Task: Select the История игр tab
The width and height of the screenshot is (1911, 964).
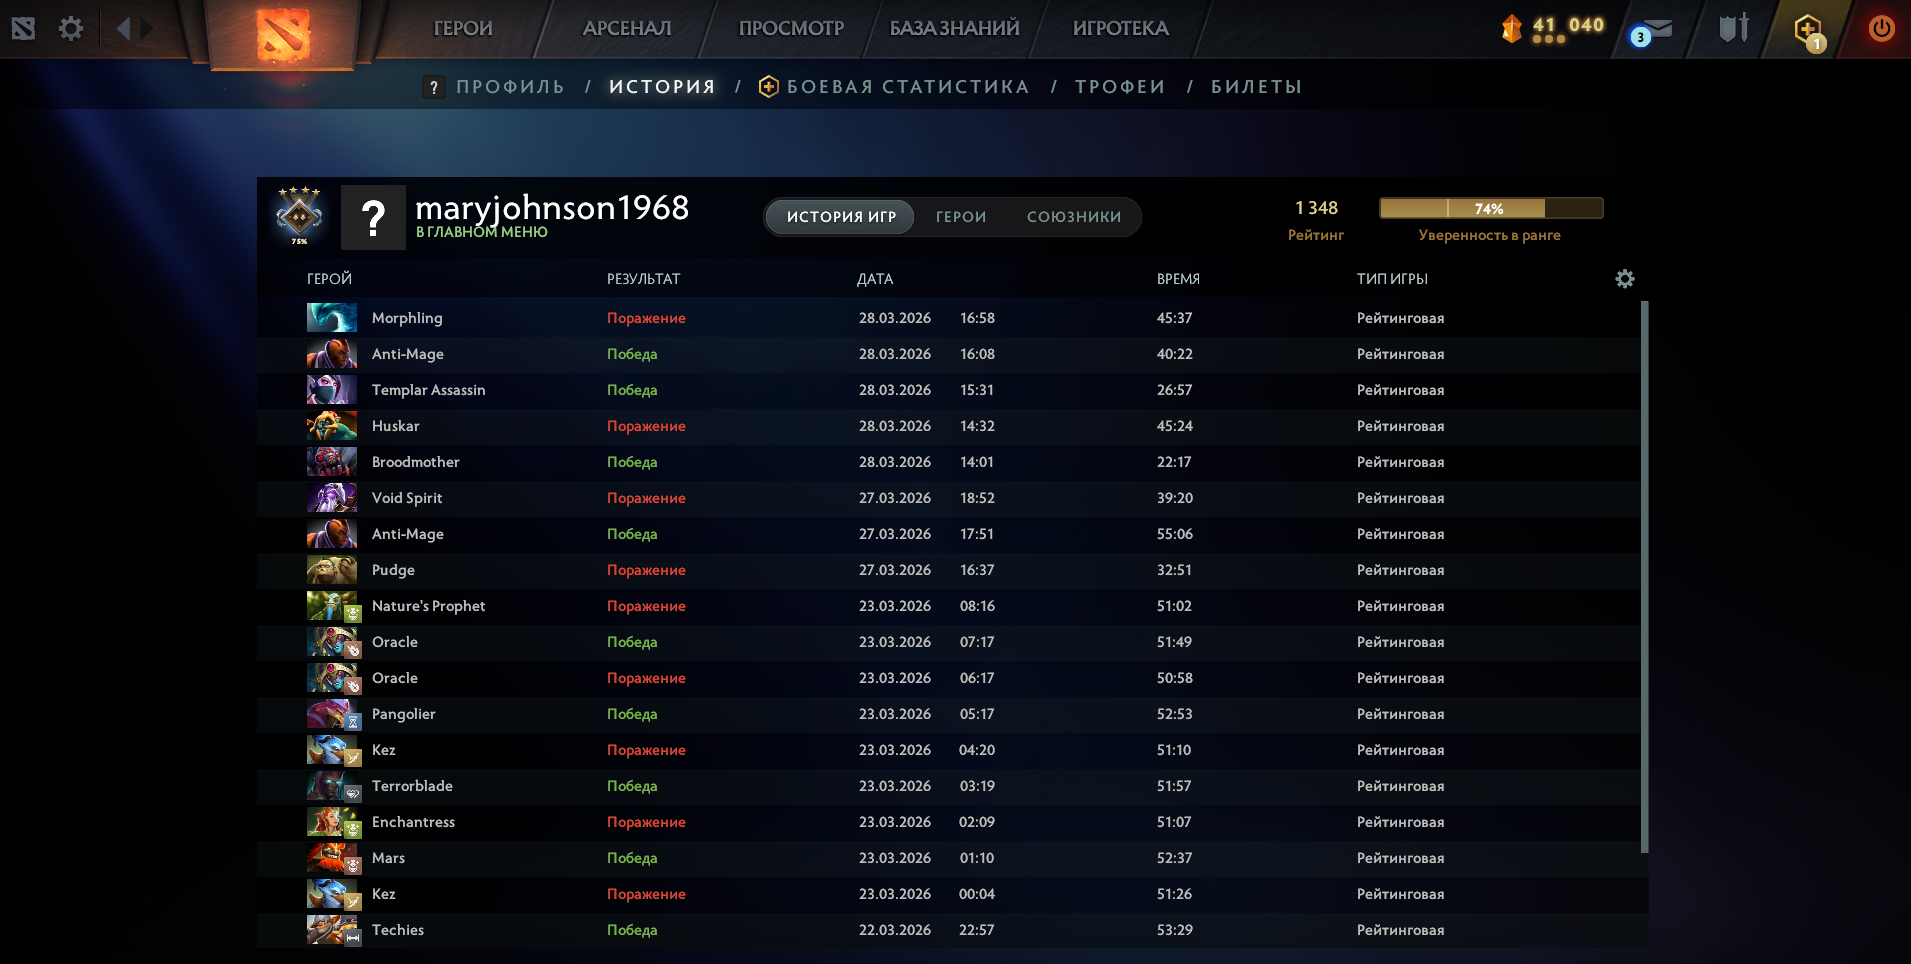Action: [841, 217]
